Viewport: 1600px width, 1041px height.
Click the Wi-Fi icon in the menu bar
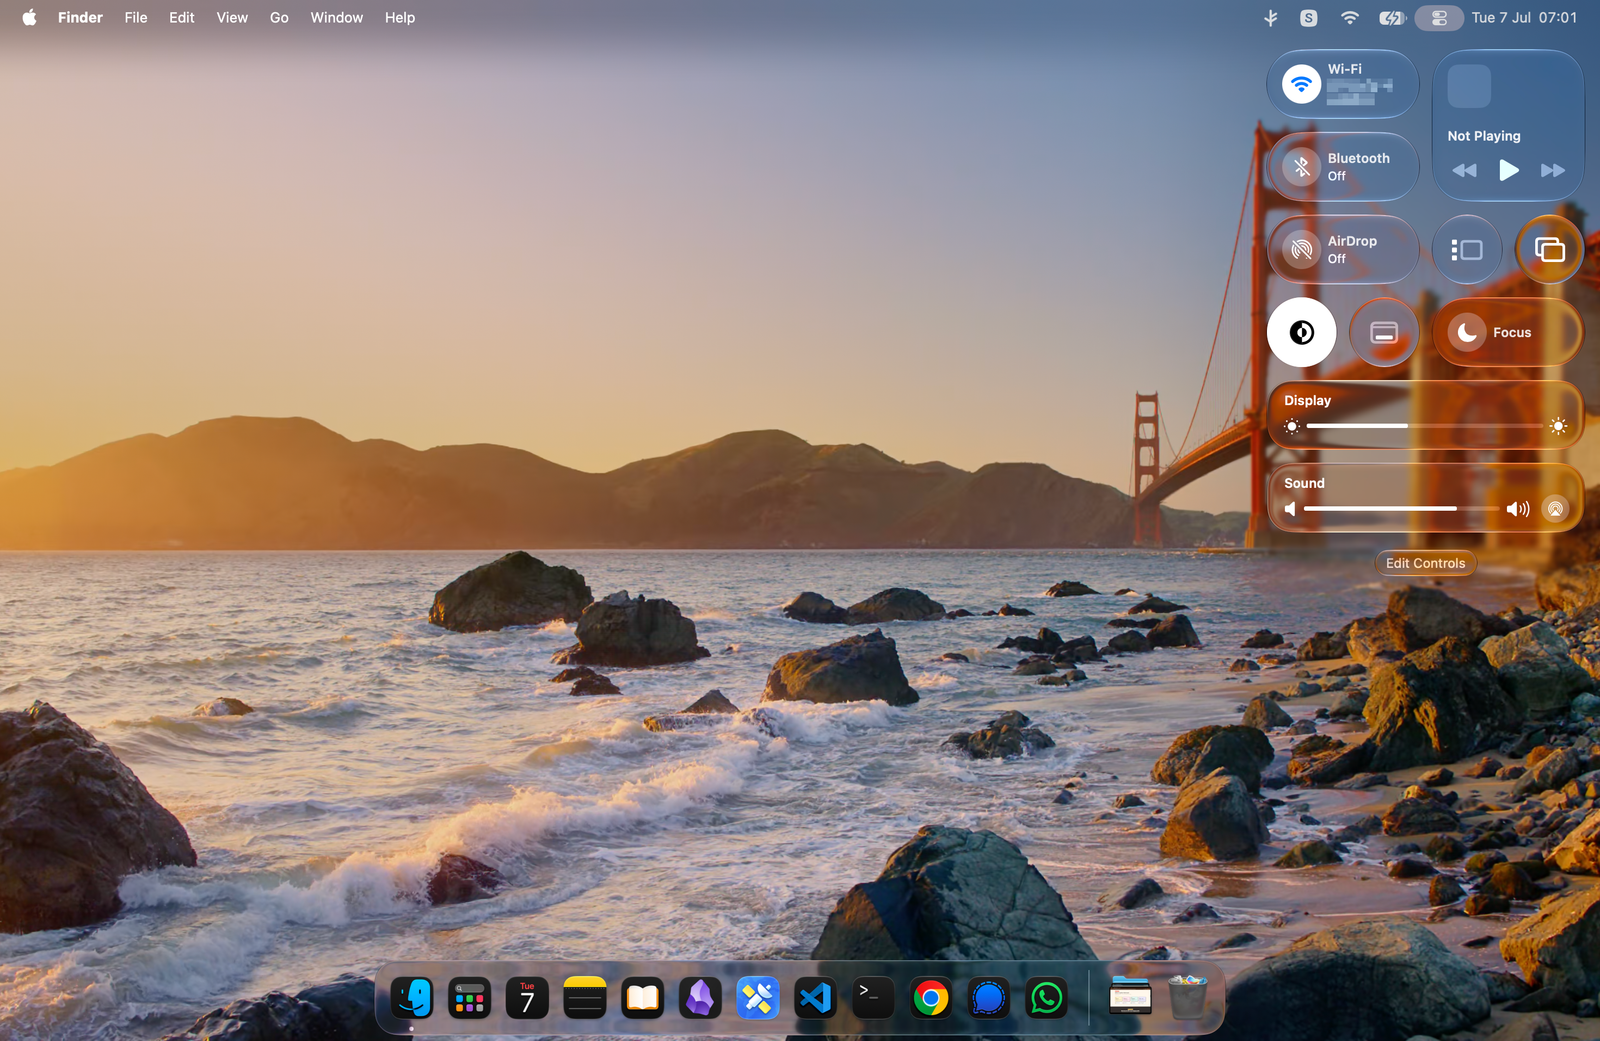(x=1350, y=17)
